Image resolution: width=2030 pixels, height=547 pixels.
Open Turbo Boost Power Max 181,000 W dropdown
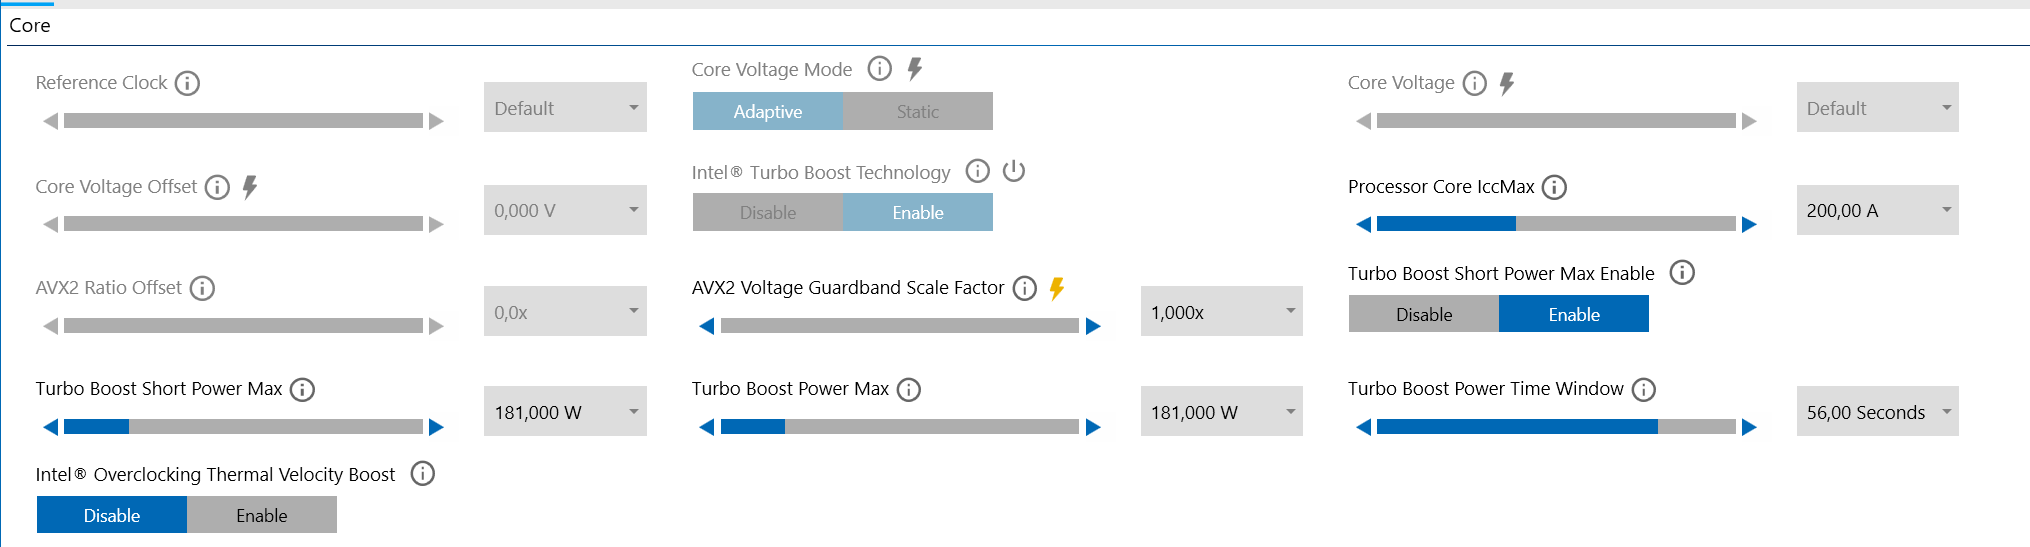coord(1222,411)
